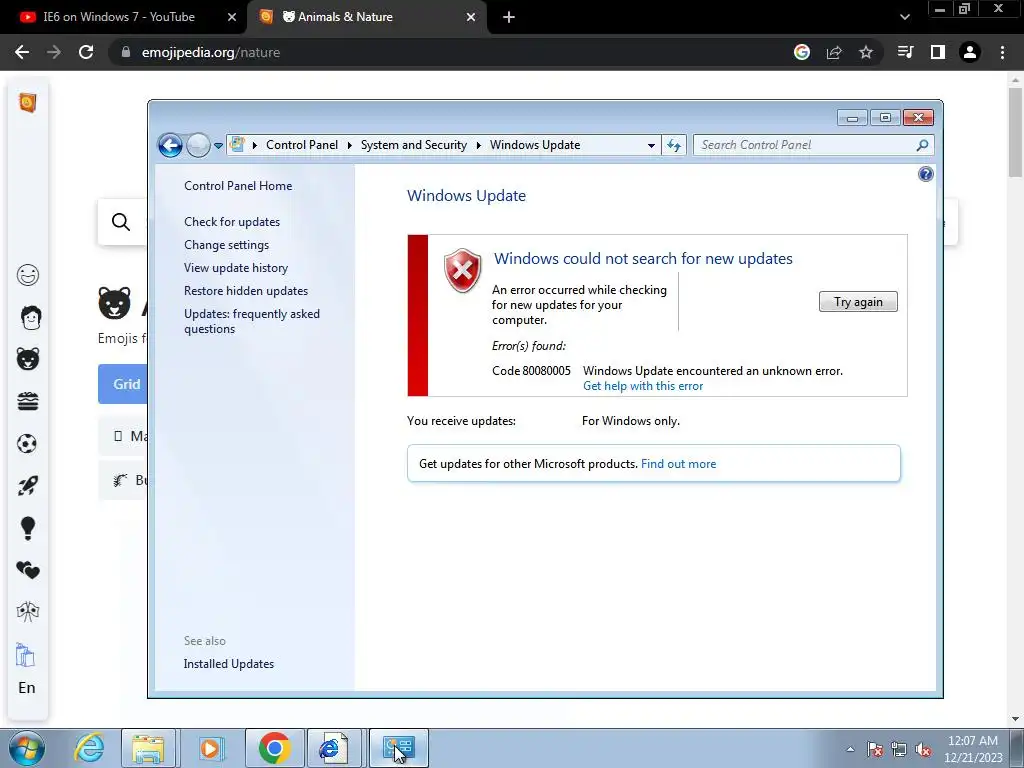Switch to Animals & Nature browser tab
Screen dimensions: 1024x768
tap(345, 17)
